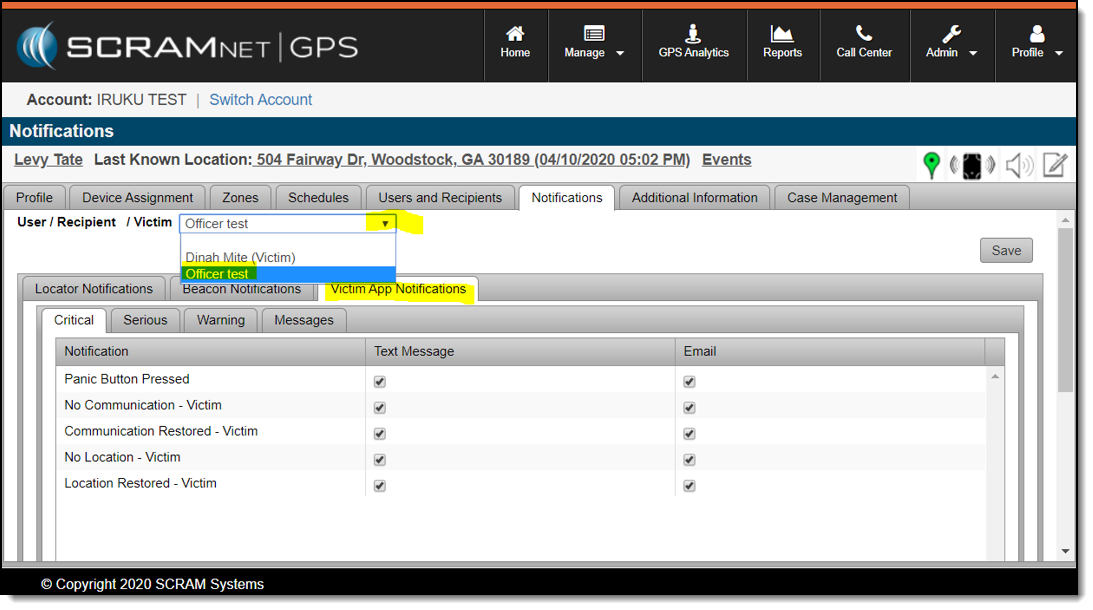Expand the Manage dropdown menu

coord(594,44)
